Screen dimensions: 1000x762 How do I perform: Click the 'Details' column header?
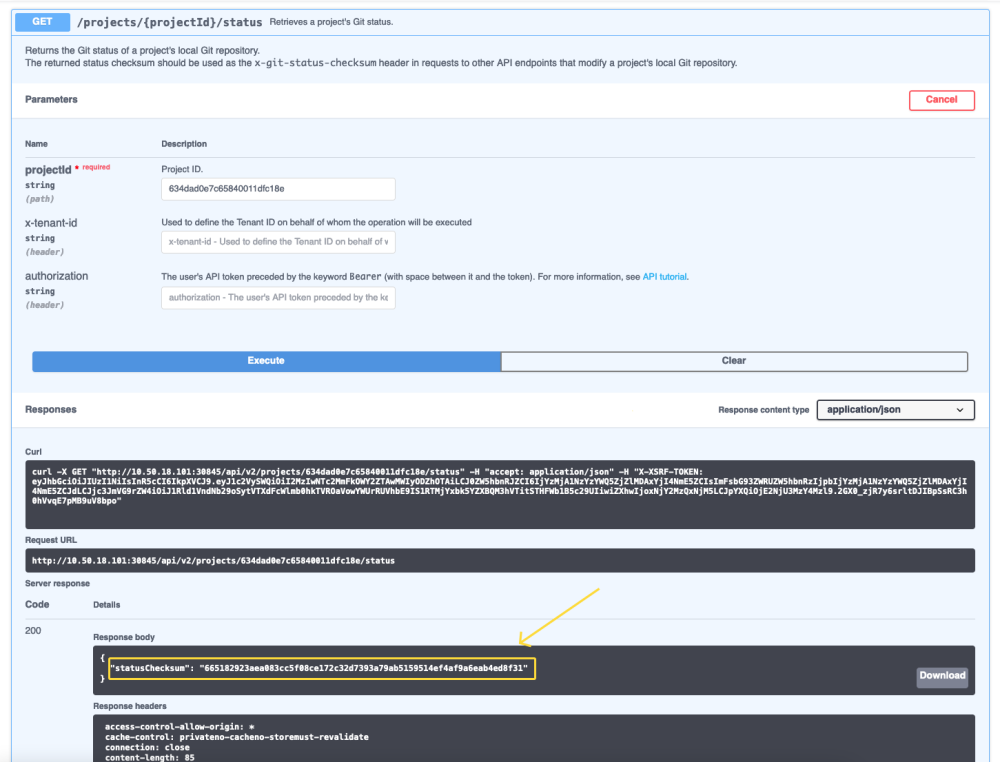click(107, 604)
